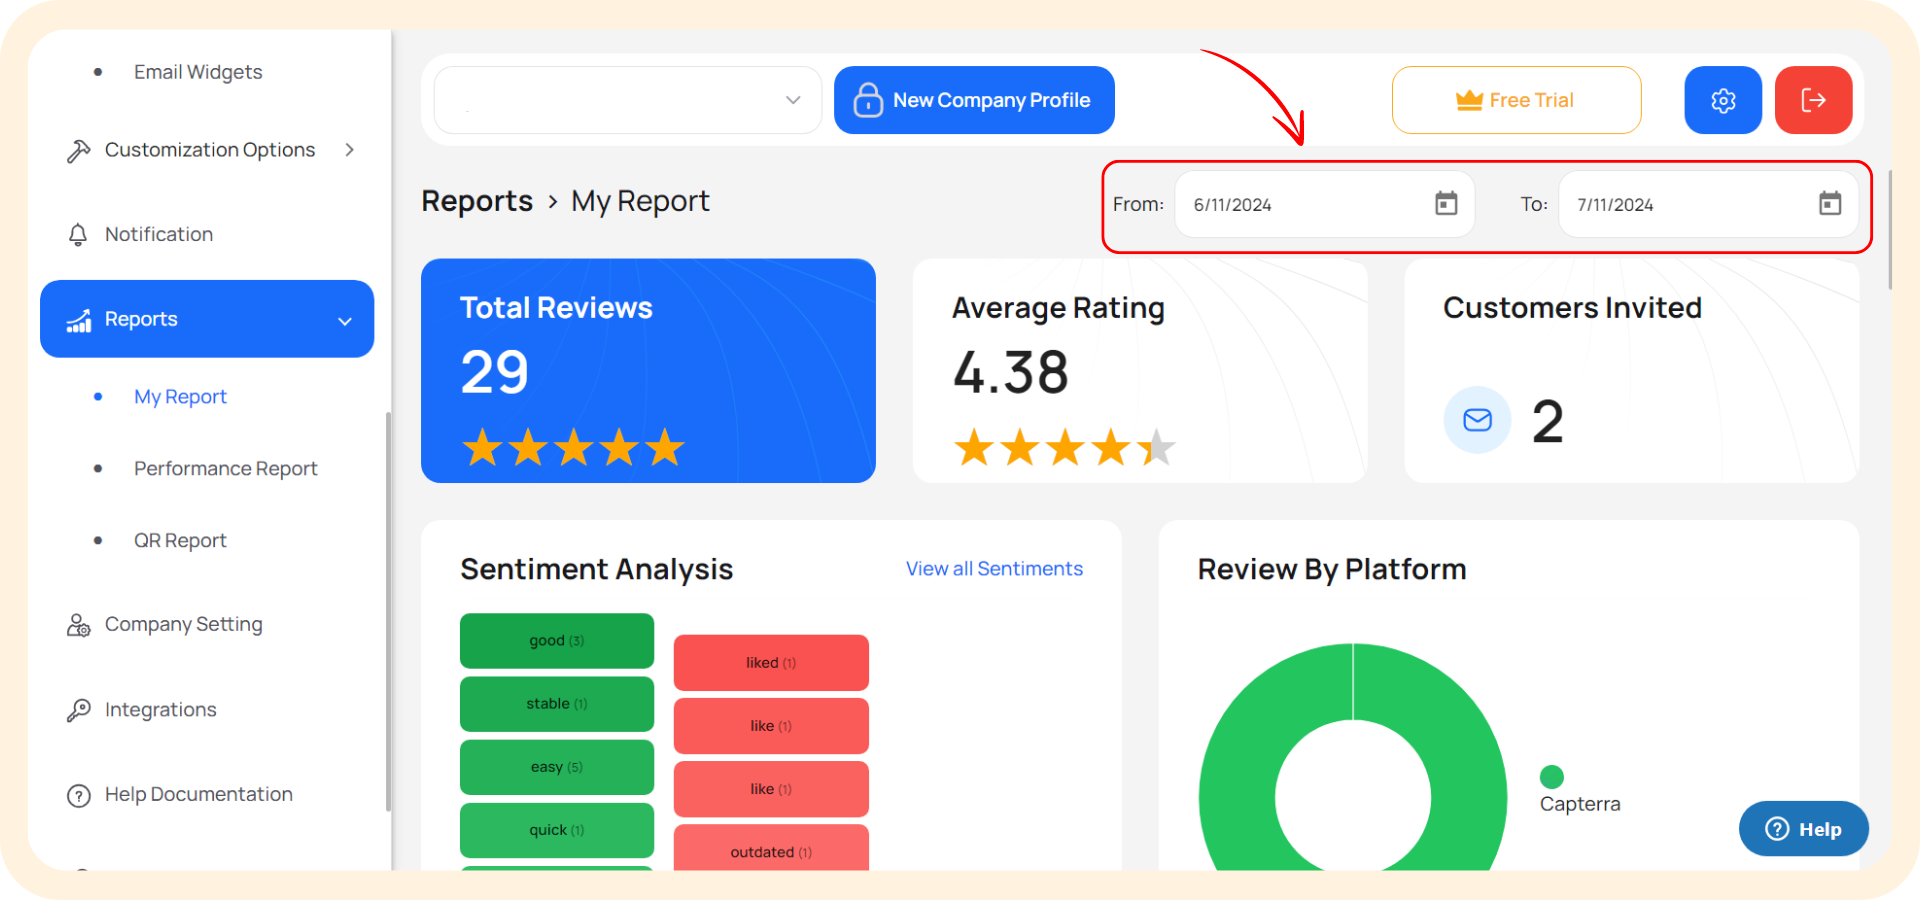Viewport: 1920px width, 900px height.
Task: Open Integrations page
Action: pyautogui.click(x=160, y=710)
